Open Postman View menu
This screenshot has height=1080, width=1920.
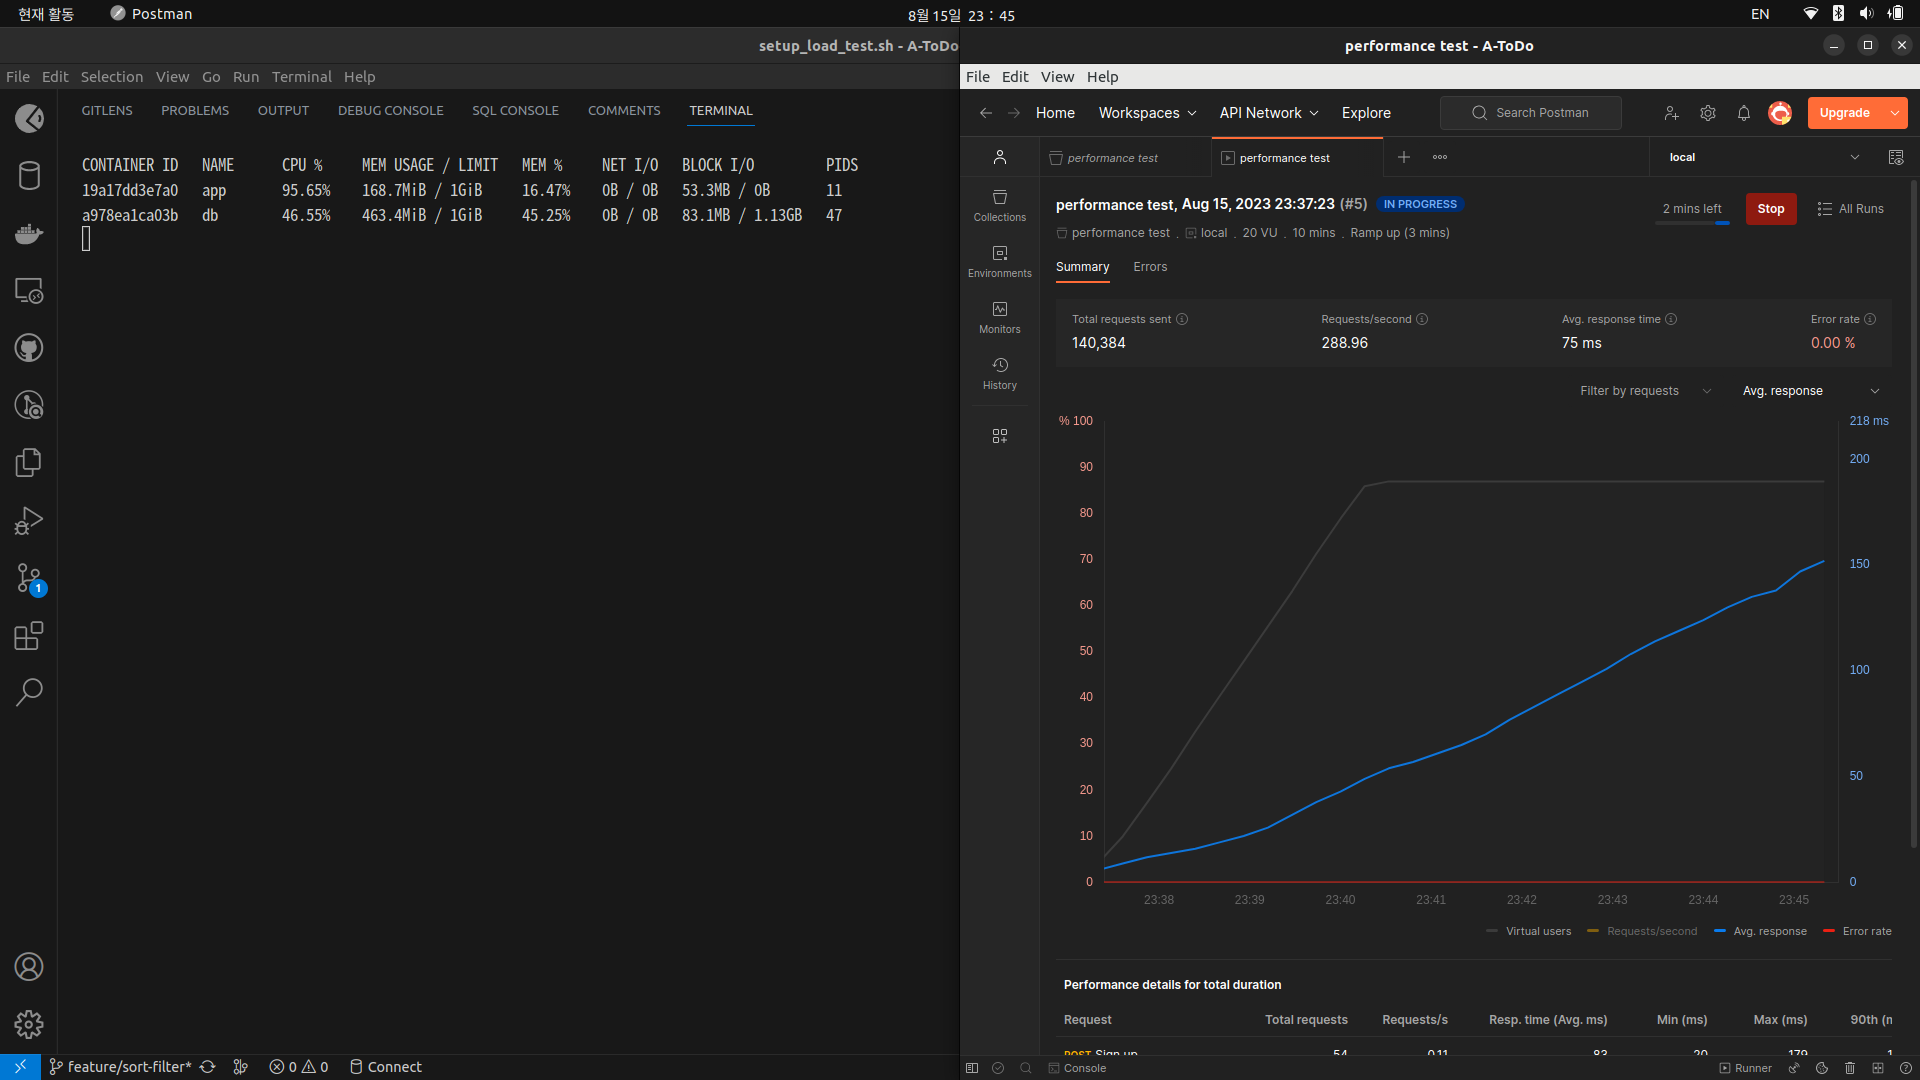[x=1057, y=77]
